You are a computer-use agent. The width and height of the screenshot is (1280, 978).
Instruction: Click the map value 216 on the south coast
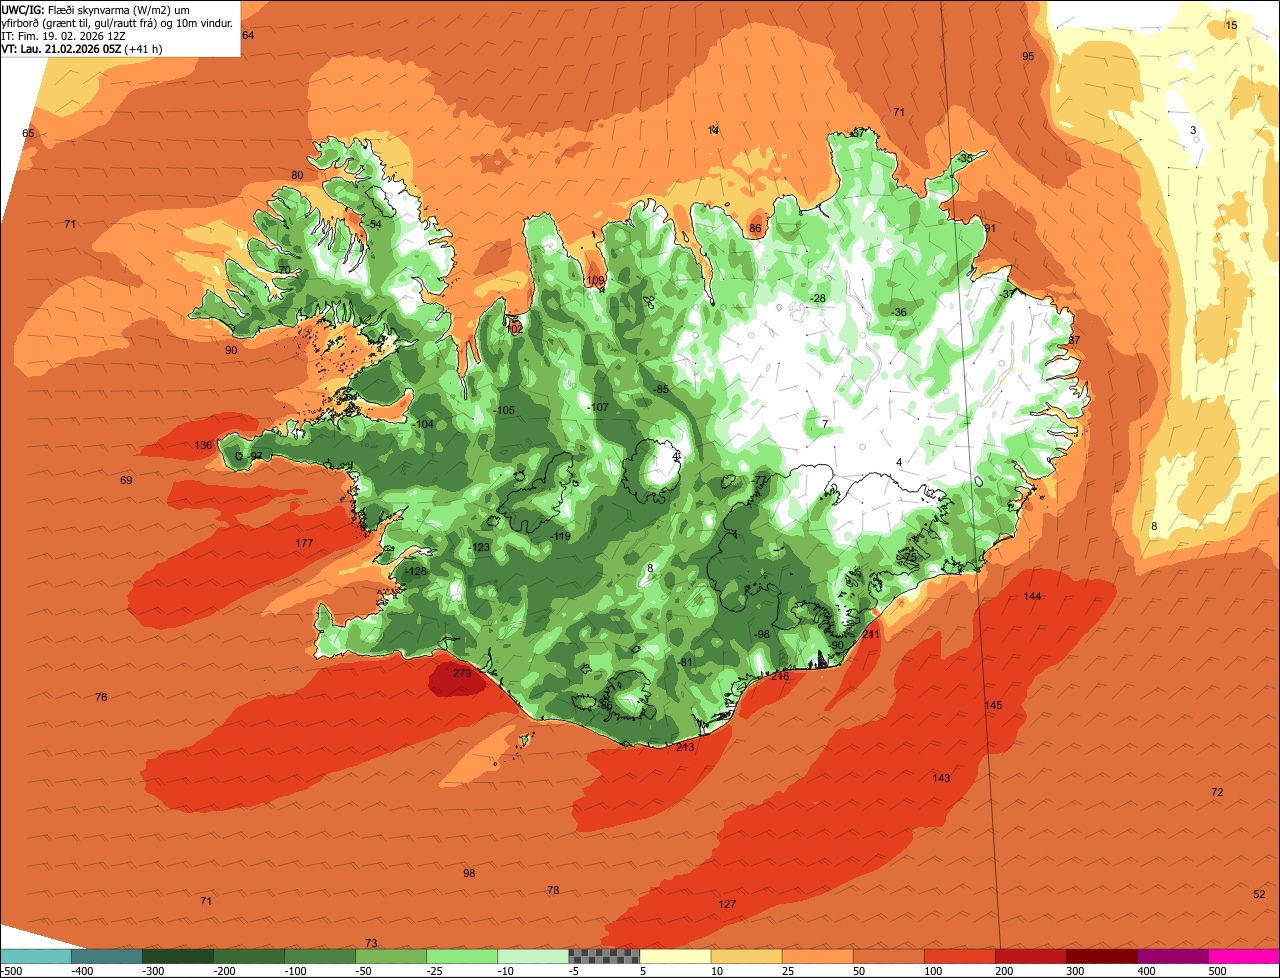pos(781,677)
